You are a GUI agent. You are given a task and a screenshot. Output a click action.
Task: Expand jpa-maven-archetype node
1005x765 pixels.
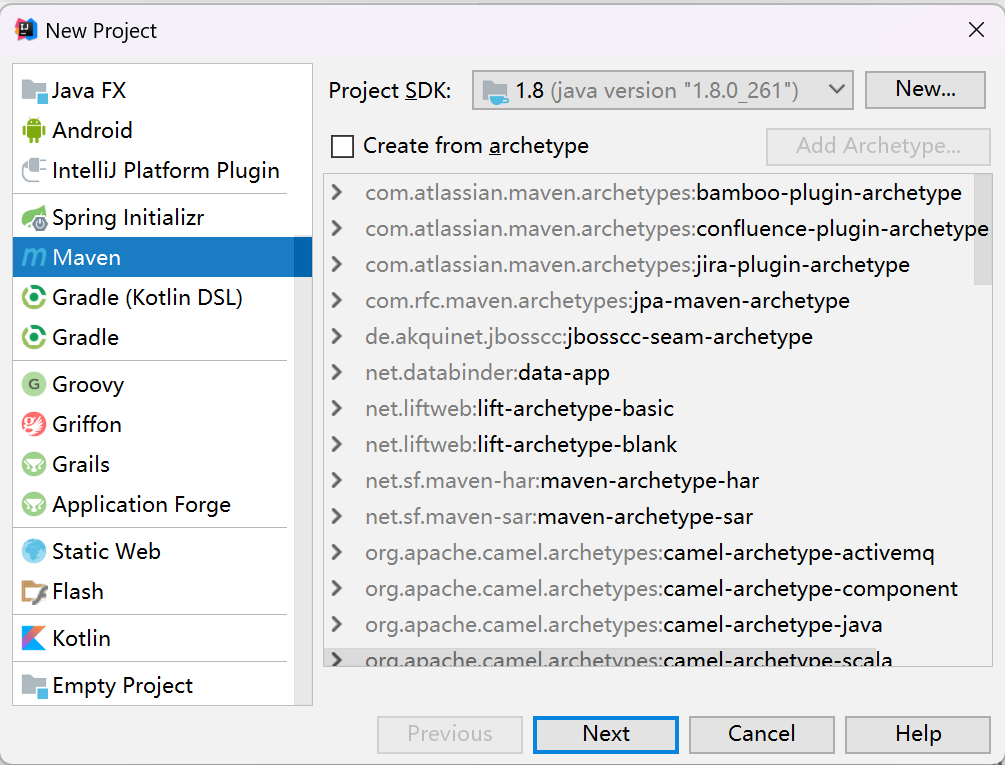tap(336, 300)
